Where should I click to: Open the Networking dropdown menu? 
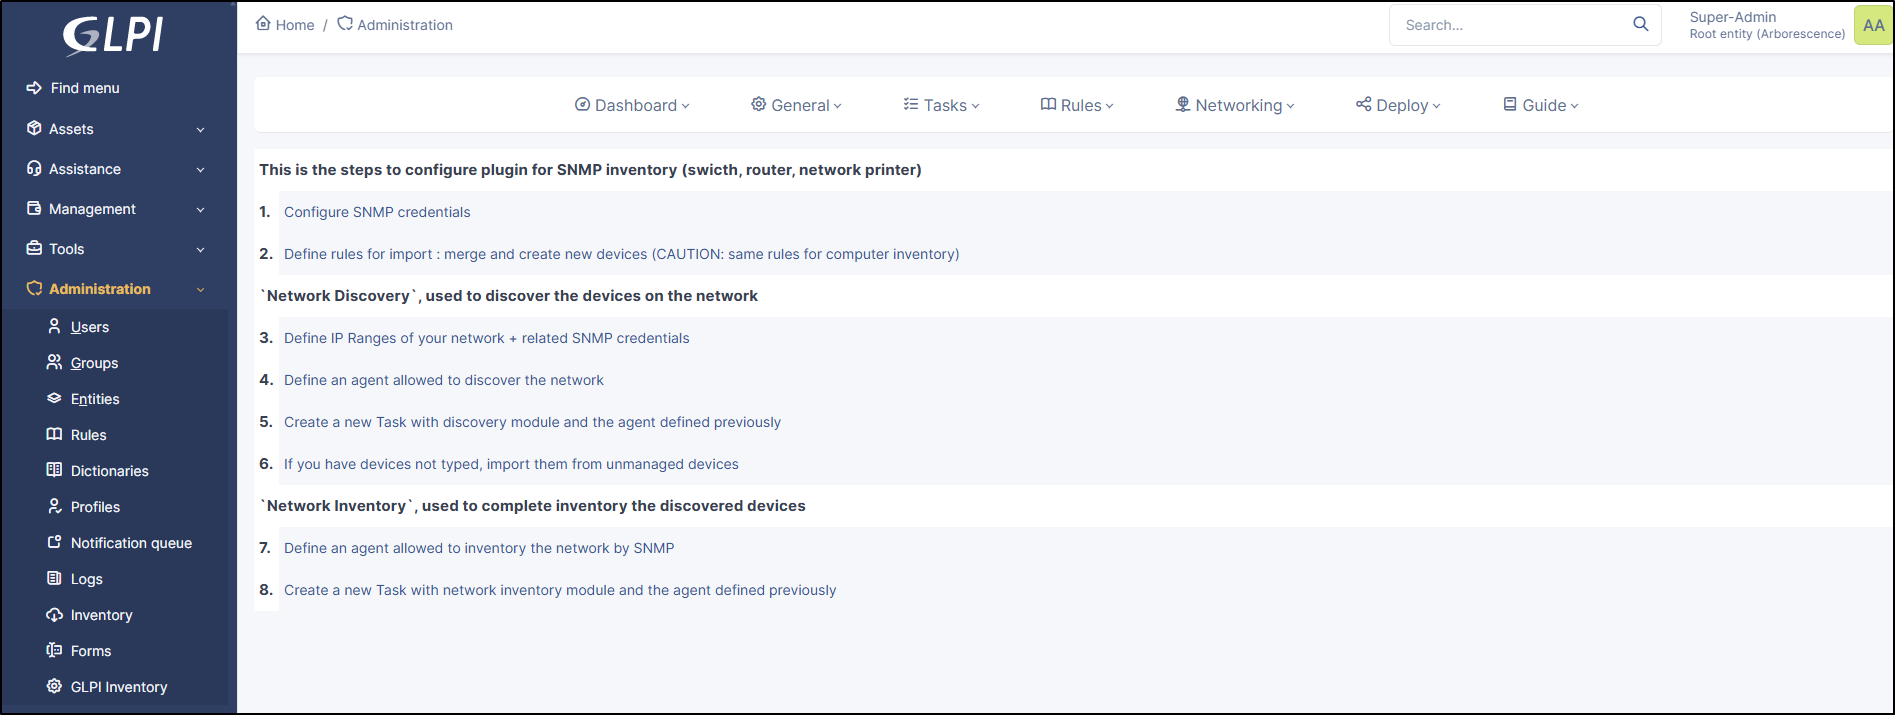1234,105
